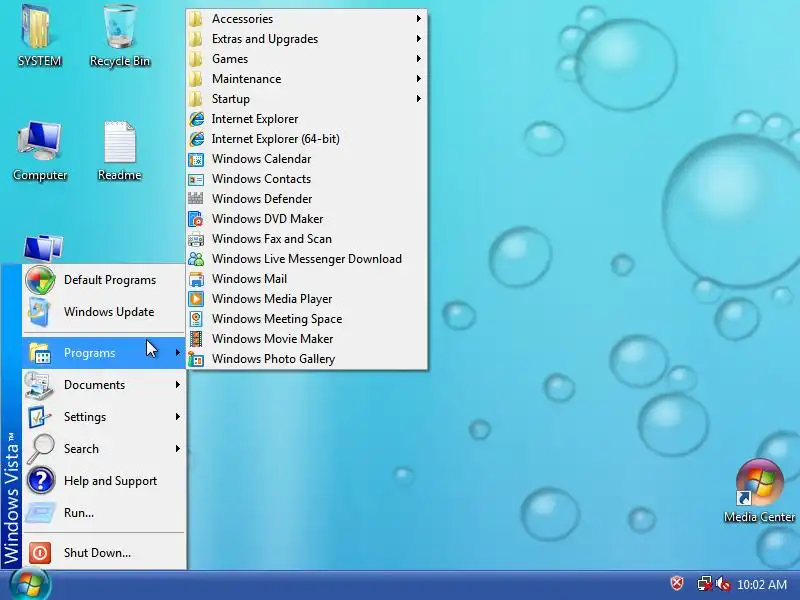Click the Windows Media Player icon
800x600 pixels.
pyautogui.click(x=196, y=299)
